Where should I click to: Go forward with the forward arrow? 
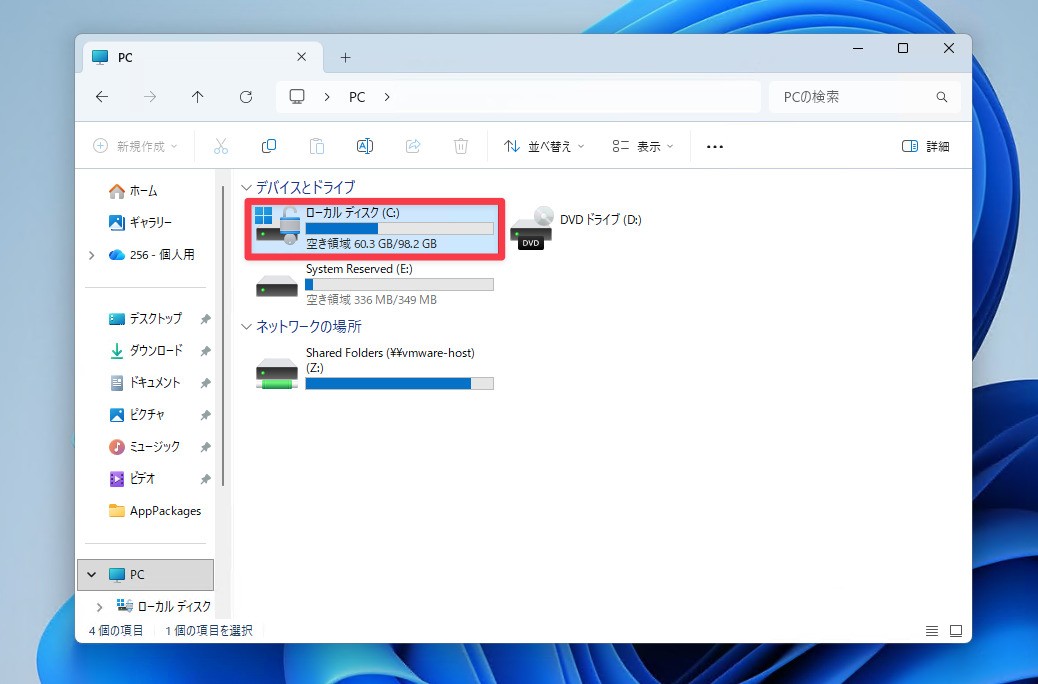pyautogui.click(x=150, y=97)
